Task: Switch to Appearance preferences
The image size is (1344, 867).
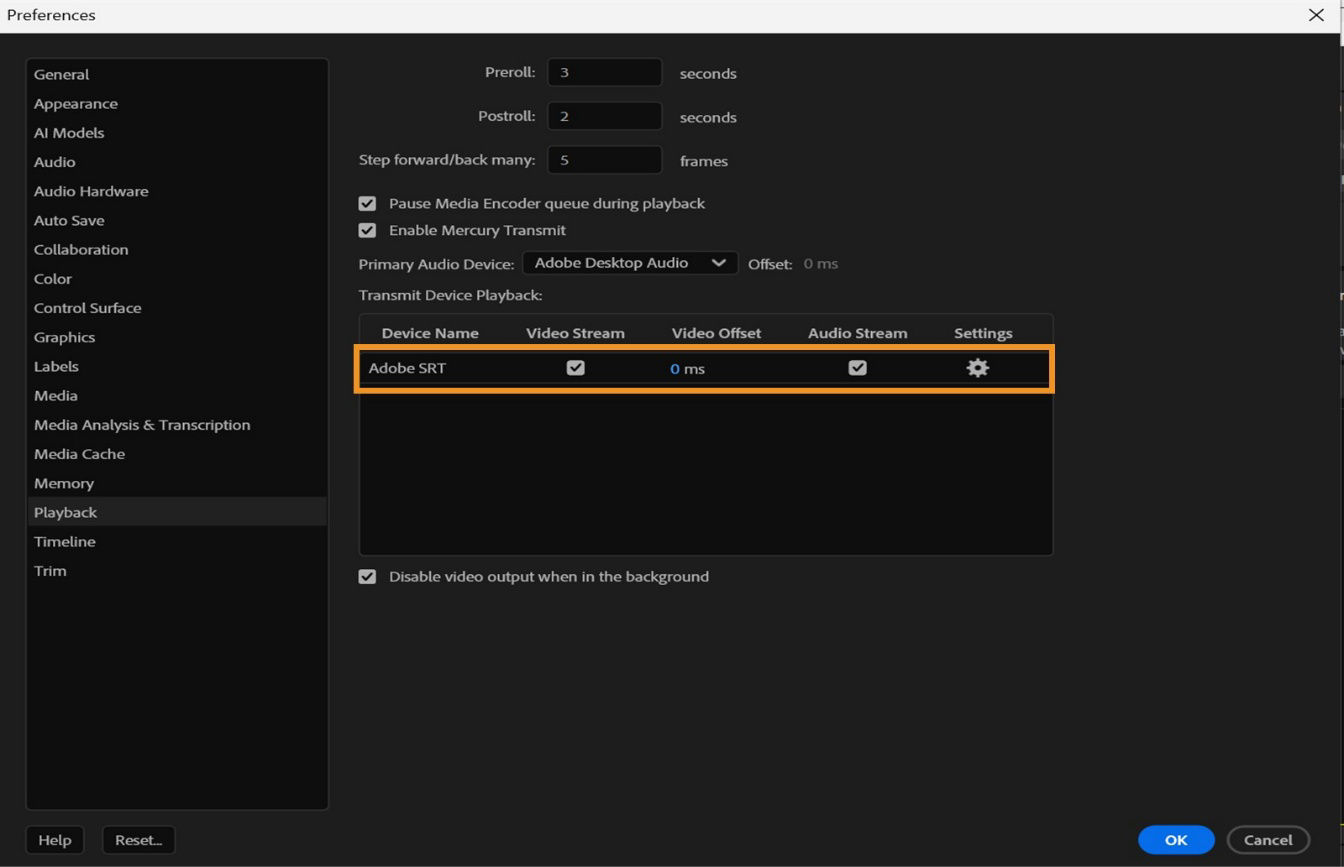Action: point(75,103)
